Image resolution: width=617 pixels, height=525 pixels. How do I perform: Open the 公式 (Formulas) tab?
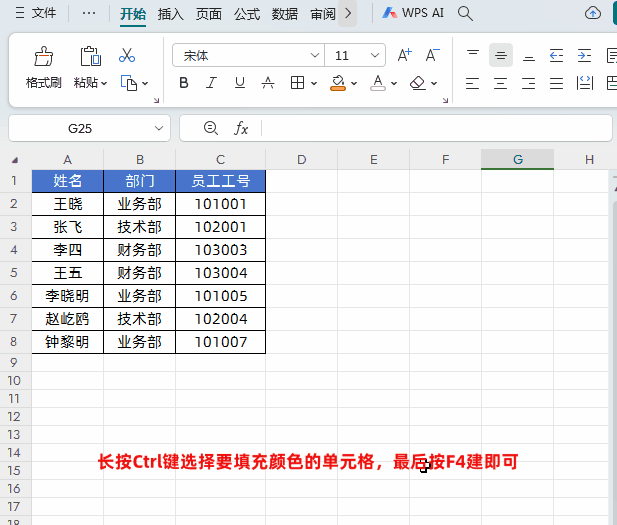point(247,14)
